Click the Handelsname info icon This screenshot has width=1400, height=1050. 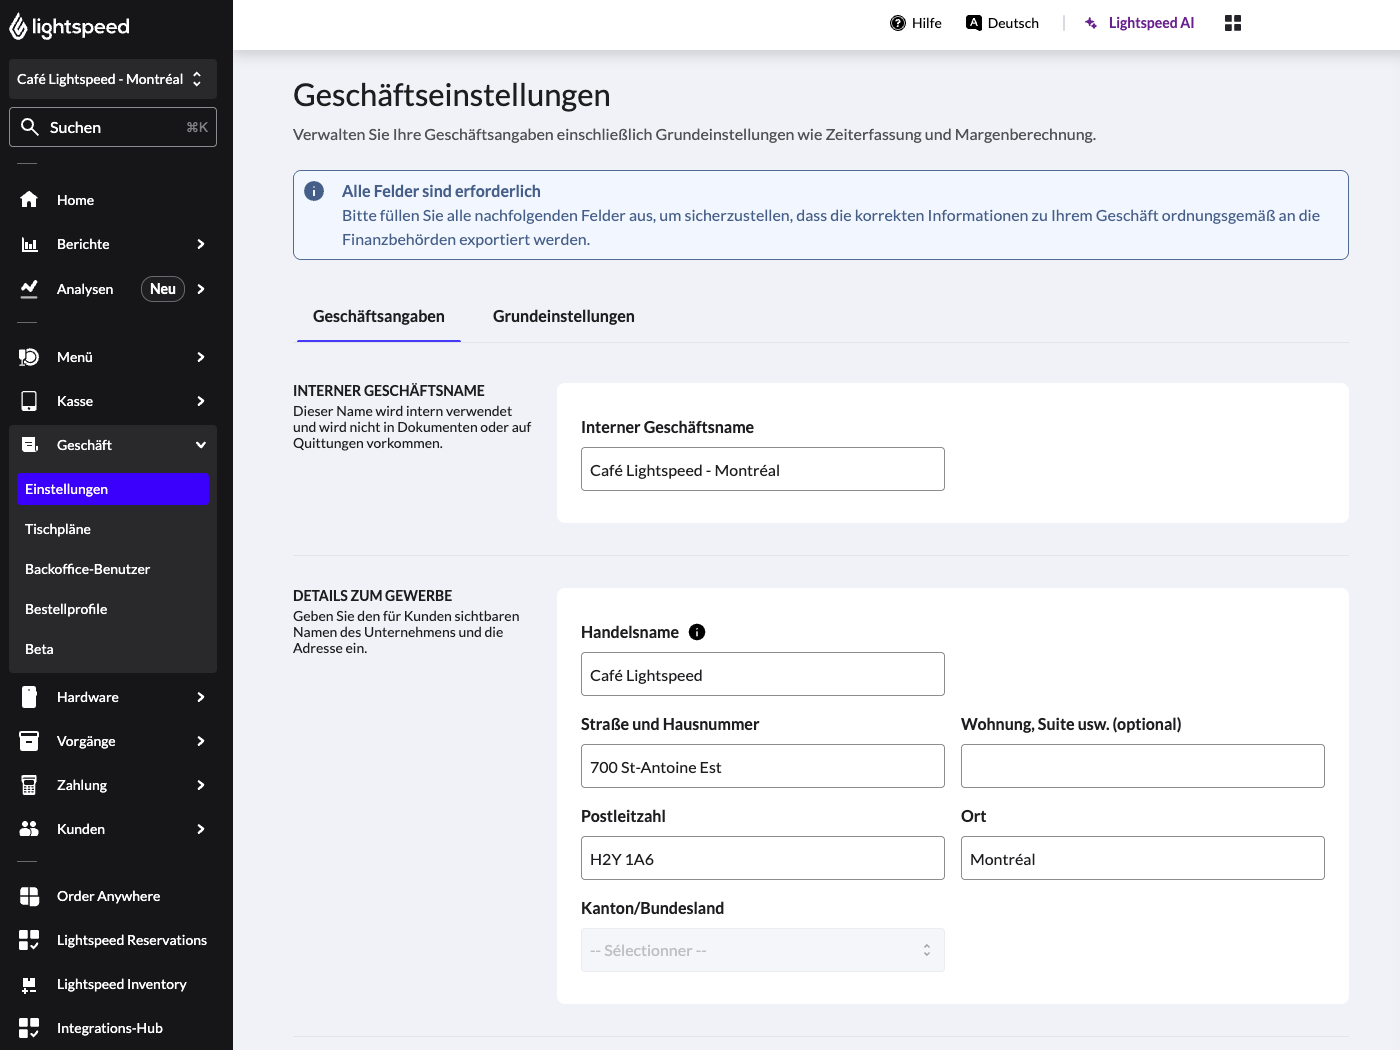698,632
